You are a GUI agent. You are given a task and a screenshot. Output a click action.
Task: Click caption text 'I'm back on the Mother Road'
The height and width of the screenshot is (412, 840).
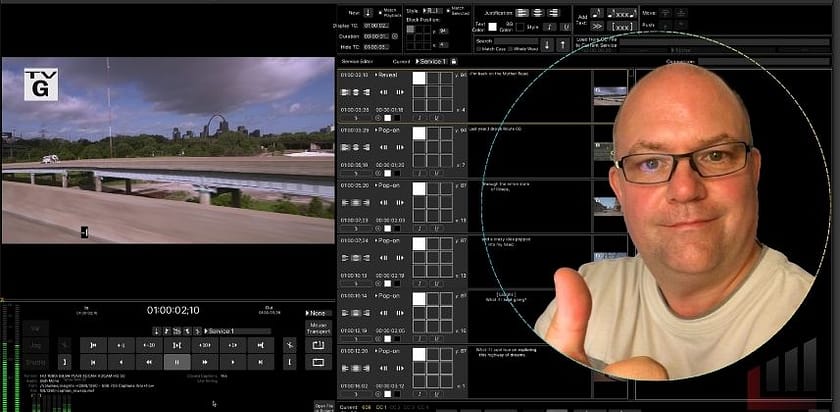[x=499, y=73]
